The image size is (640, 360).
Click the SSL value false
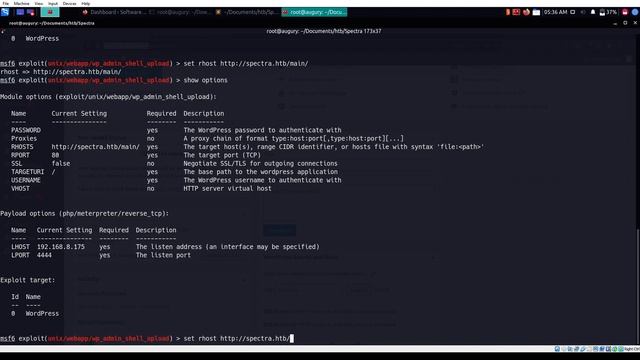coord(61,163)
